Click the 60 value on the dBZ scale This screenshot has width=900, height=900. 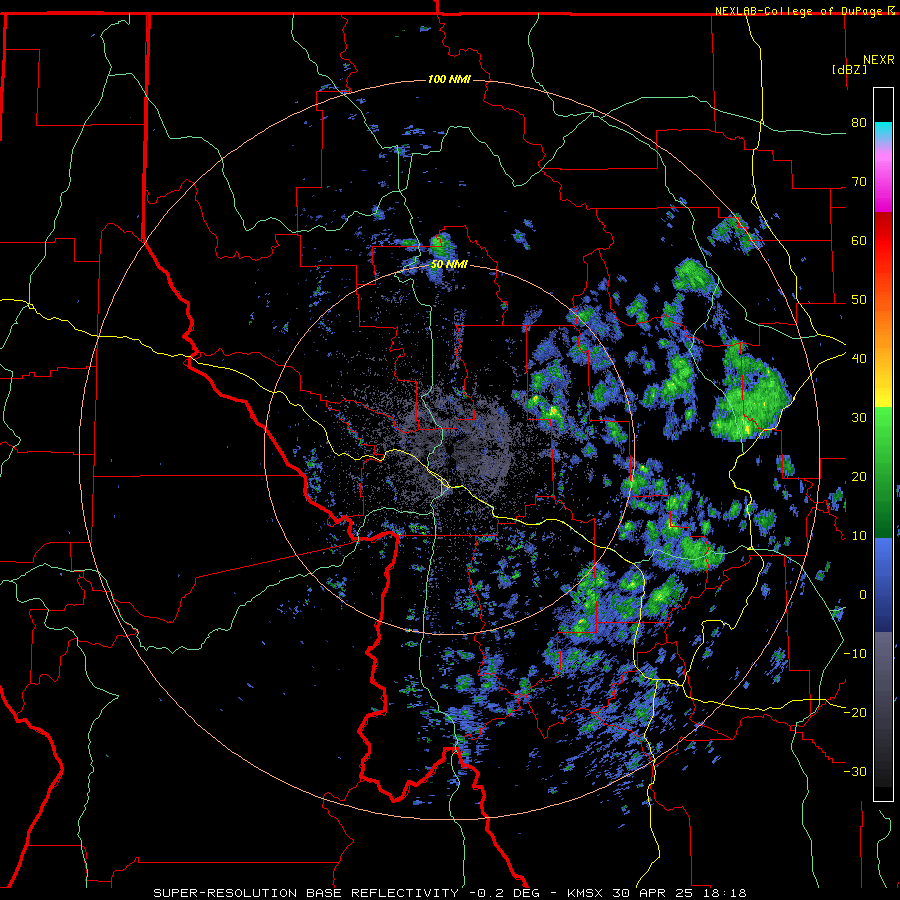pyautogui.click(x=859, y=240)
